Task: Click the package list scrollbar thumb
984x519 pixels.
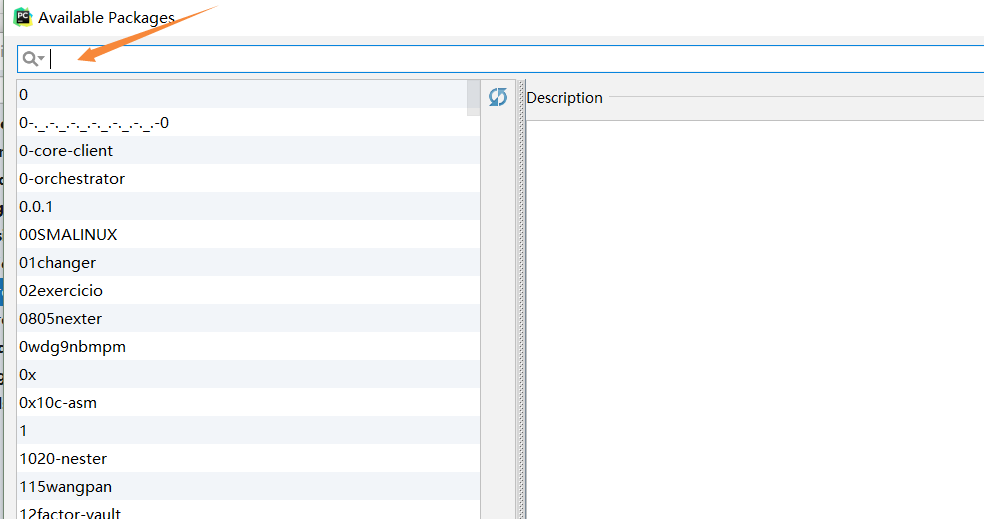Action: (474, 98)
